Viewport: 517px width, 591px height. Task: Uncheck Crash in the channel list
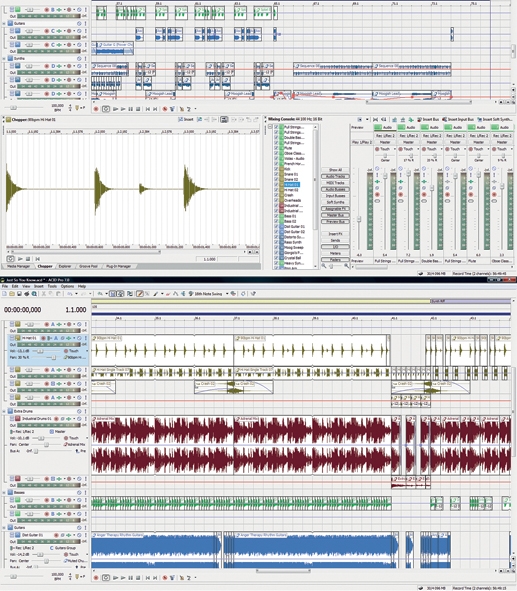point(276,195)
